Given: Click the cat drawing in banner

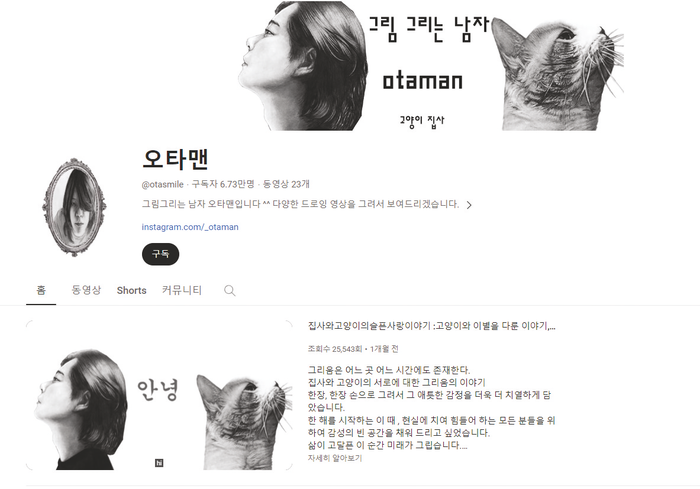Looking at the screenshot, I should point(558,74).
